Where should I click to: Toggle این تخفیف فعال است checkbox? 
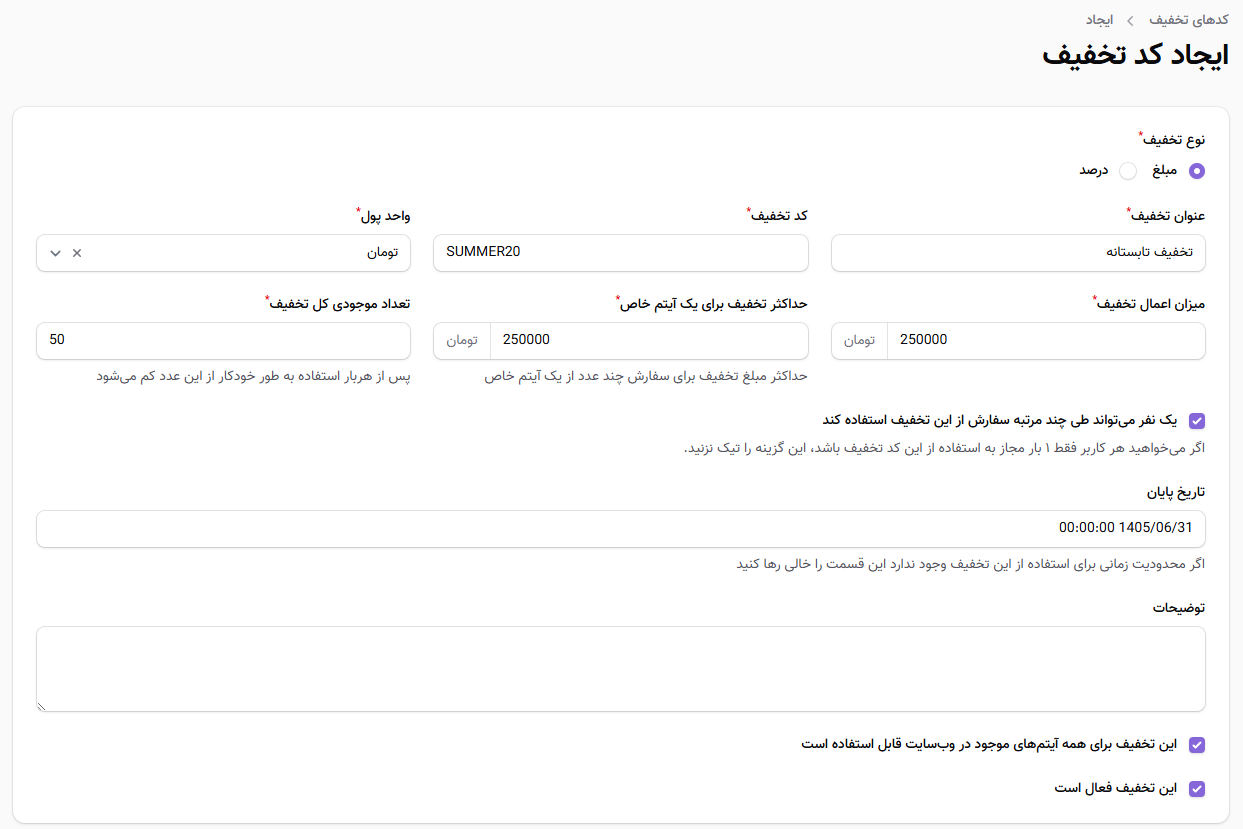(1197, 789)
